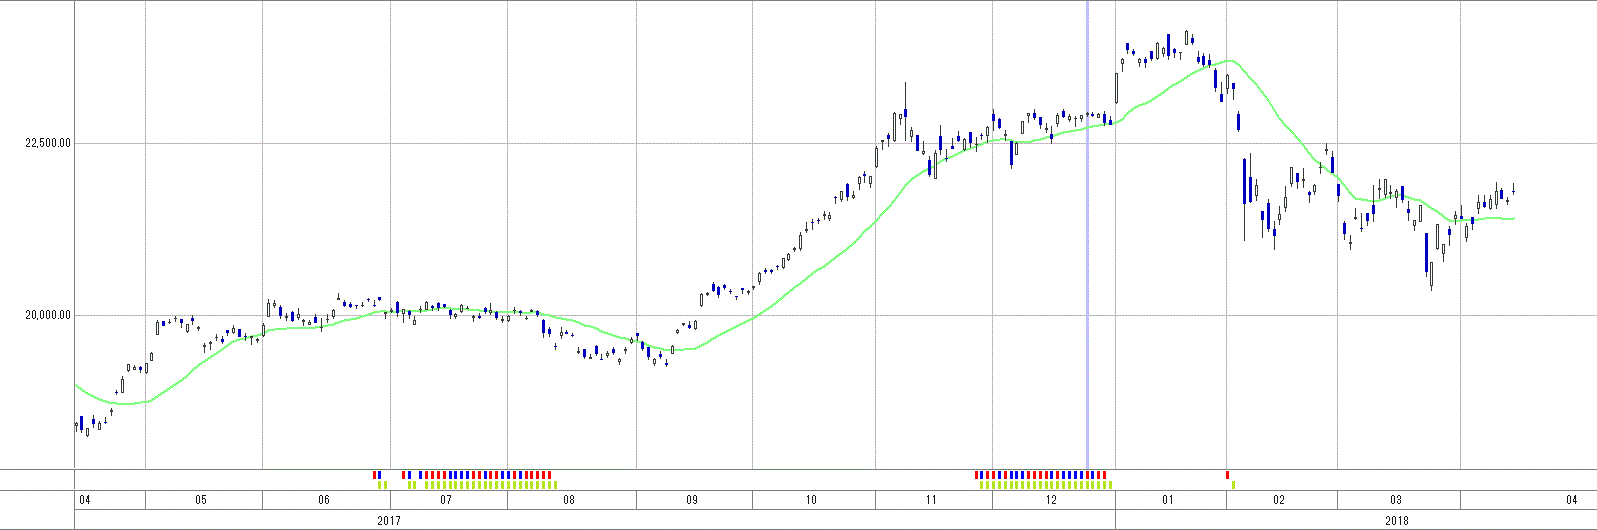Click month label 08 on the time axis
Viewport: 1597px width, 530px height.
point(569,500)
